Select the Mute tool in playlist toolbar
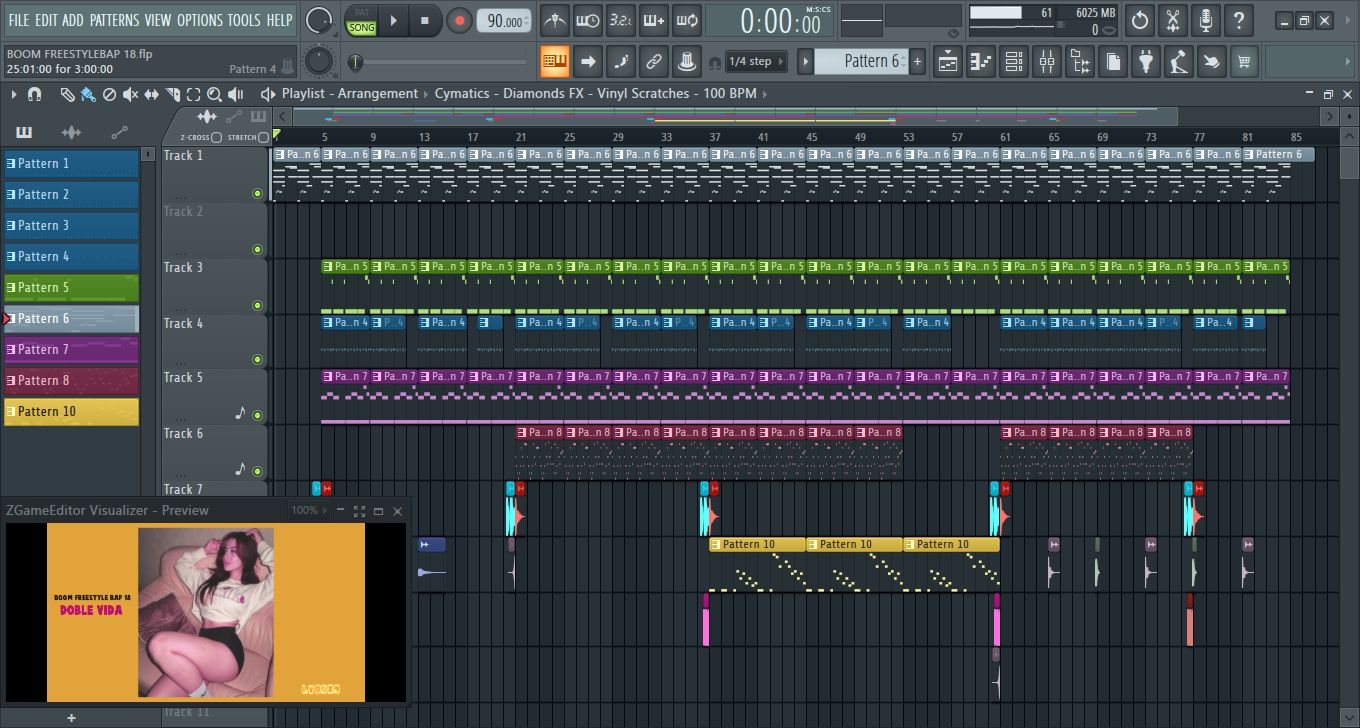The image size is (1360, 728). pos(130,94)
